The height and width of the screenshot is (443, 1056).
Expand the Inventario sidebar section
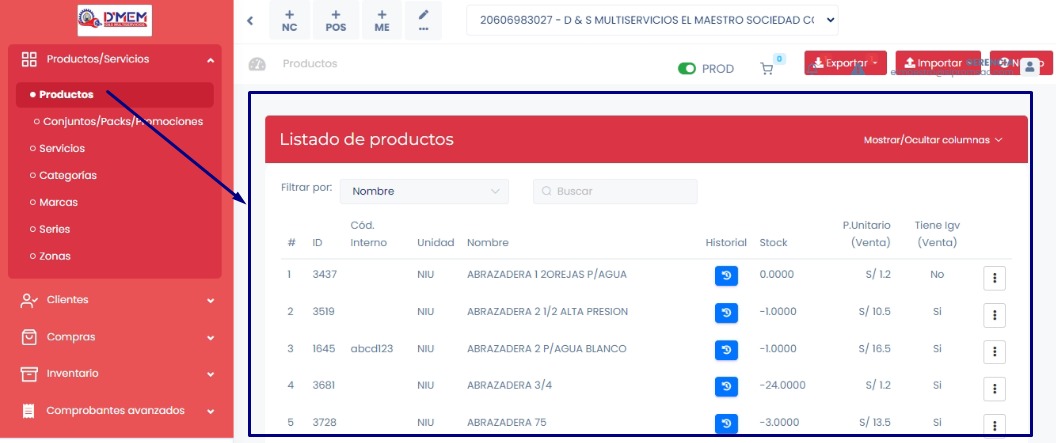[x=117, y=373]
